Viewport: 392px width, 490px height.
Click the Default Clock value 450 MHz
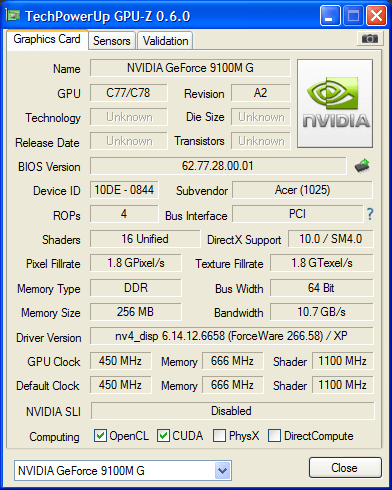tap(120, 385)
